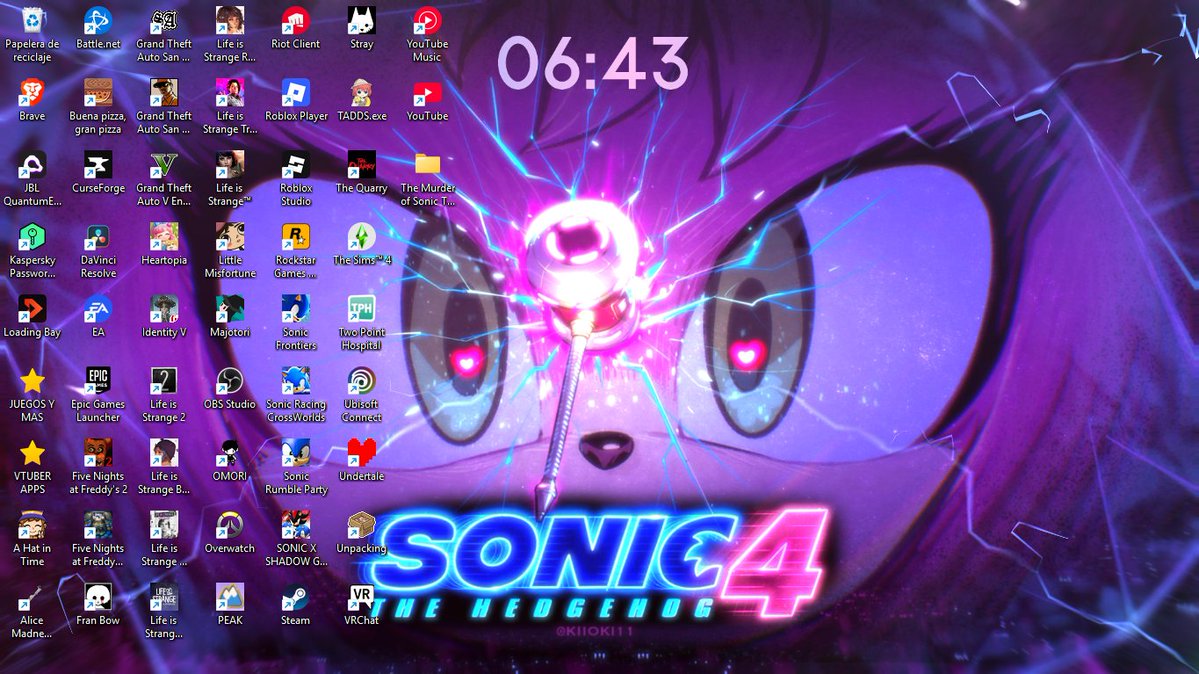
Task: Launch Battle.net from the desktop
Action: pos(98,21)
